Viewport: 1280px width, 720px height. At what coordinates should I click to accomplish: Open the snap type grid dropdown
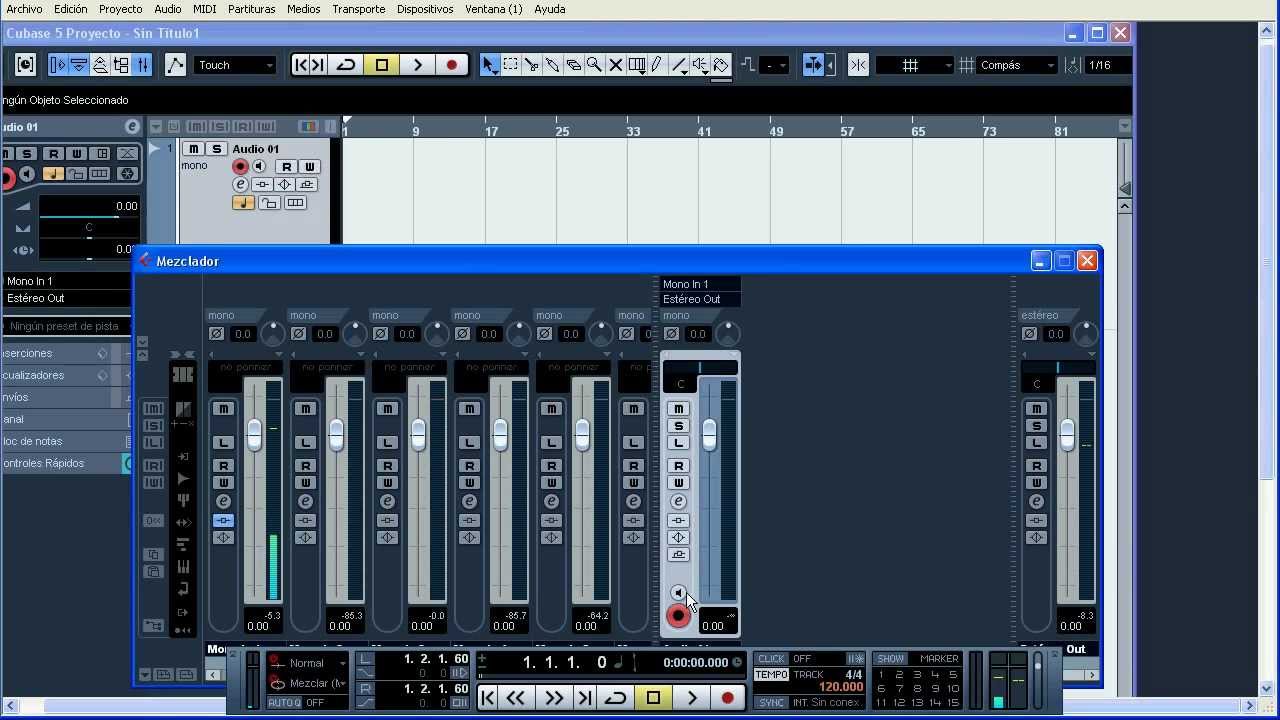click(x=915, y=65)
